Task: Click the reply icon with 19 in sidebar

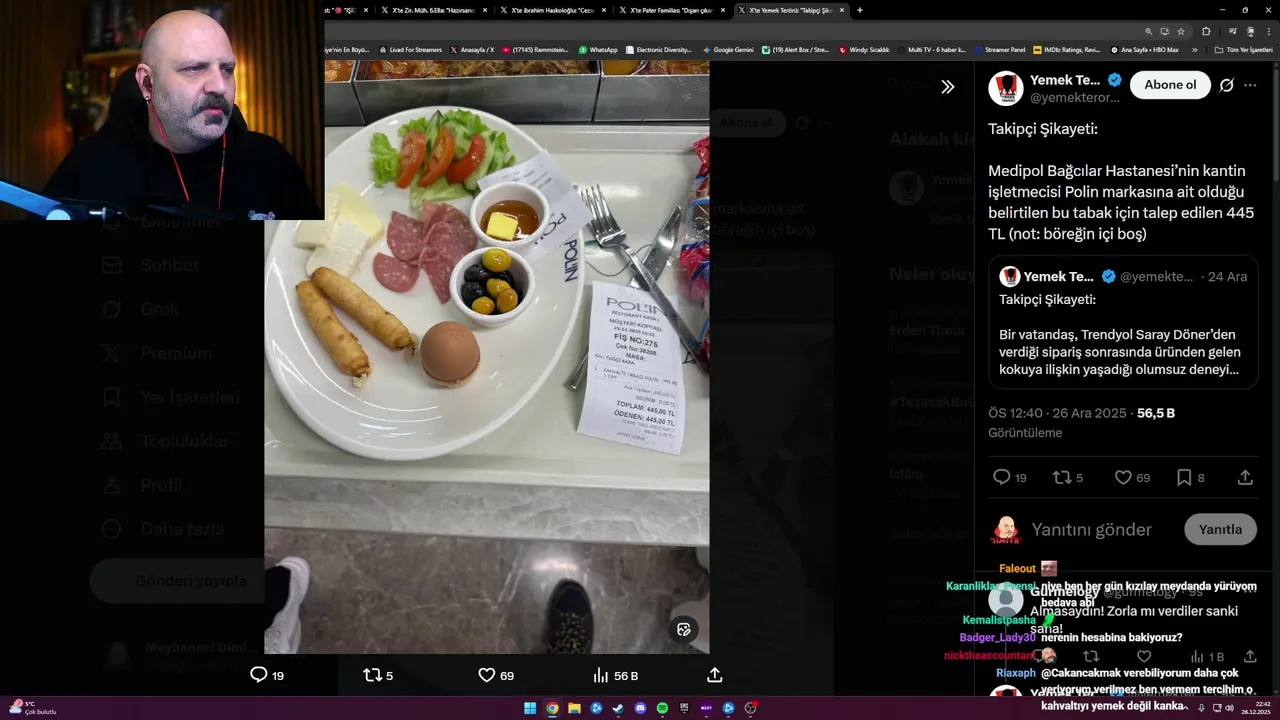Action: (1010, 478)
